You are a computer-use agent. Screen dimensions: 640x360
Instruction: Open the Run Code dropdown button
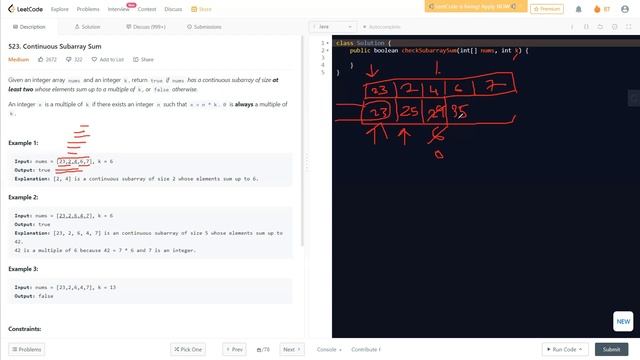click(564, 349)
